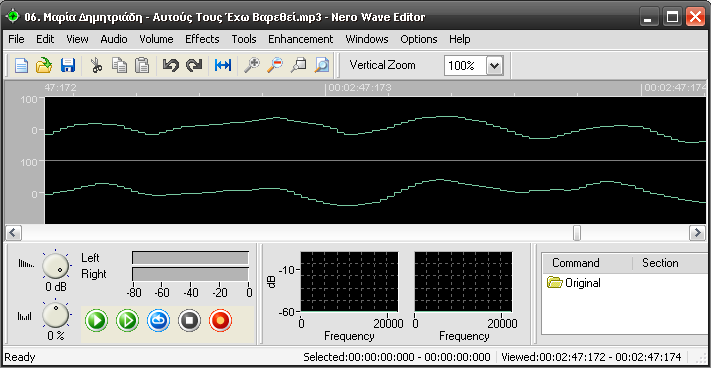Viewport: 711px width, 368px height.
Task: Open the File menu
Action: pos(16,39)
